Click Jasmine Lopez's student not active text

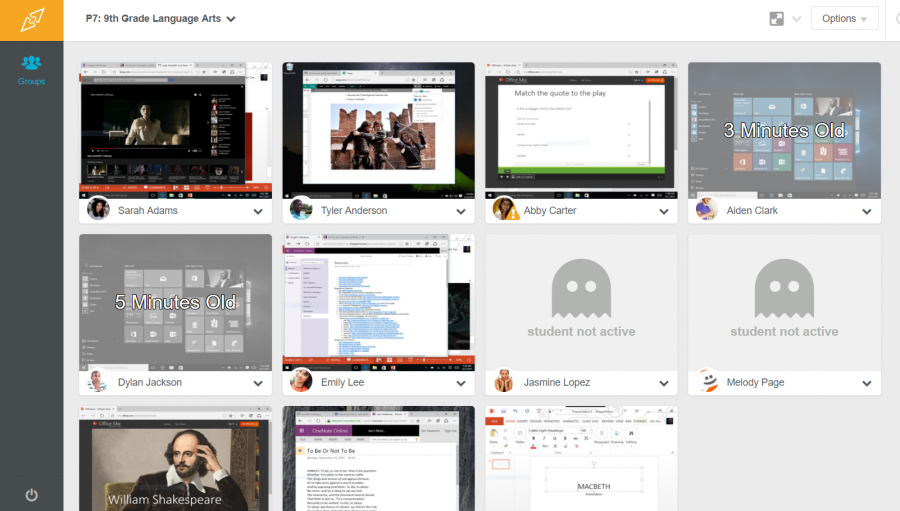(x=581, y=331)
